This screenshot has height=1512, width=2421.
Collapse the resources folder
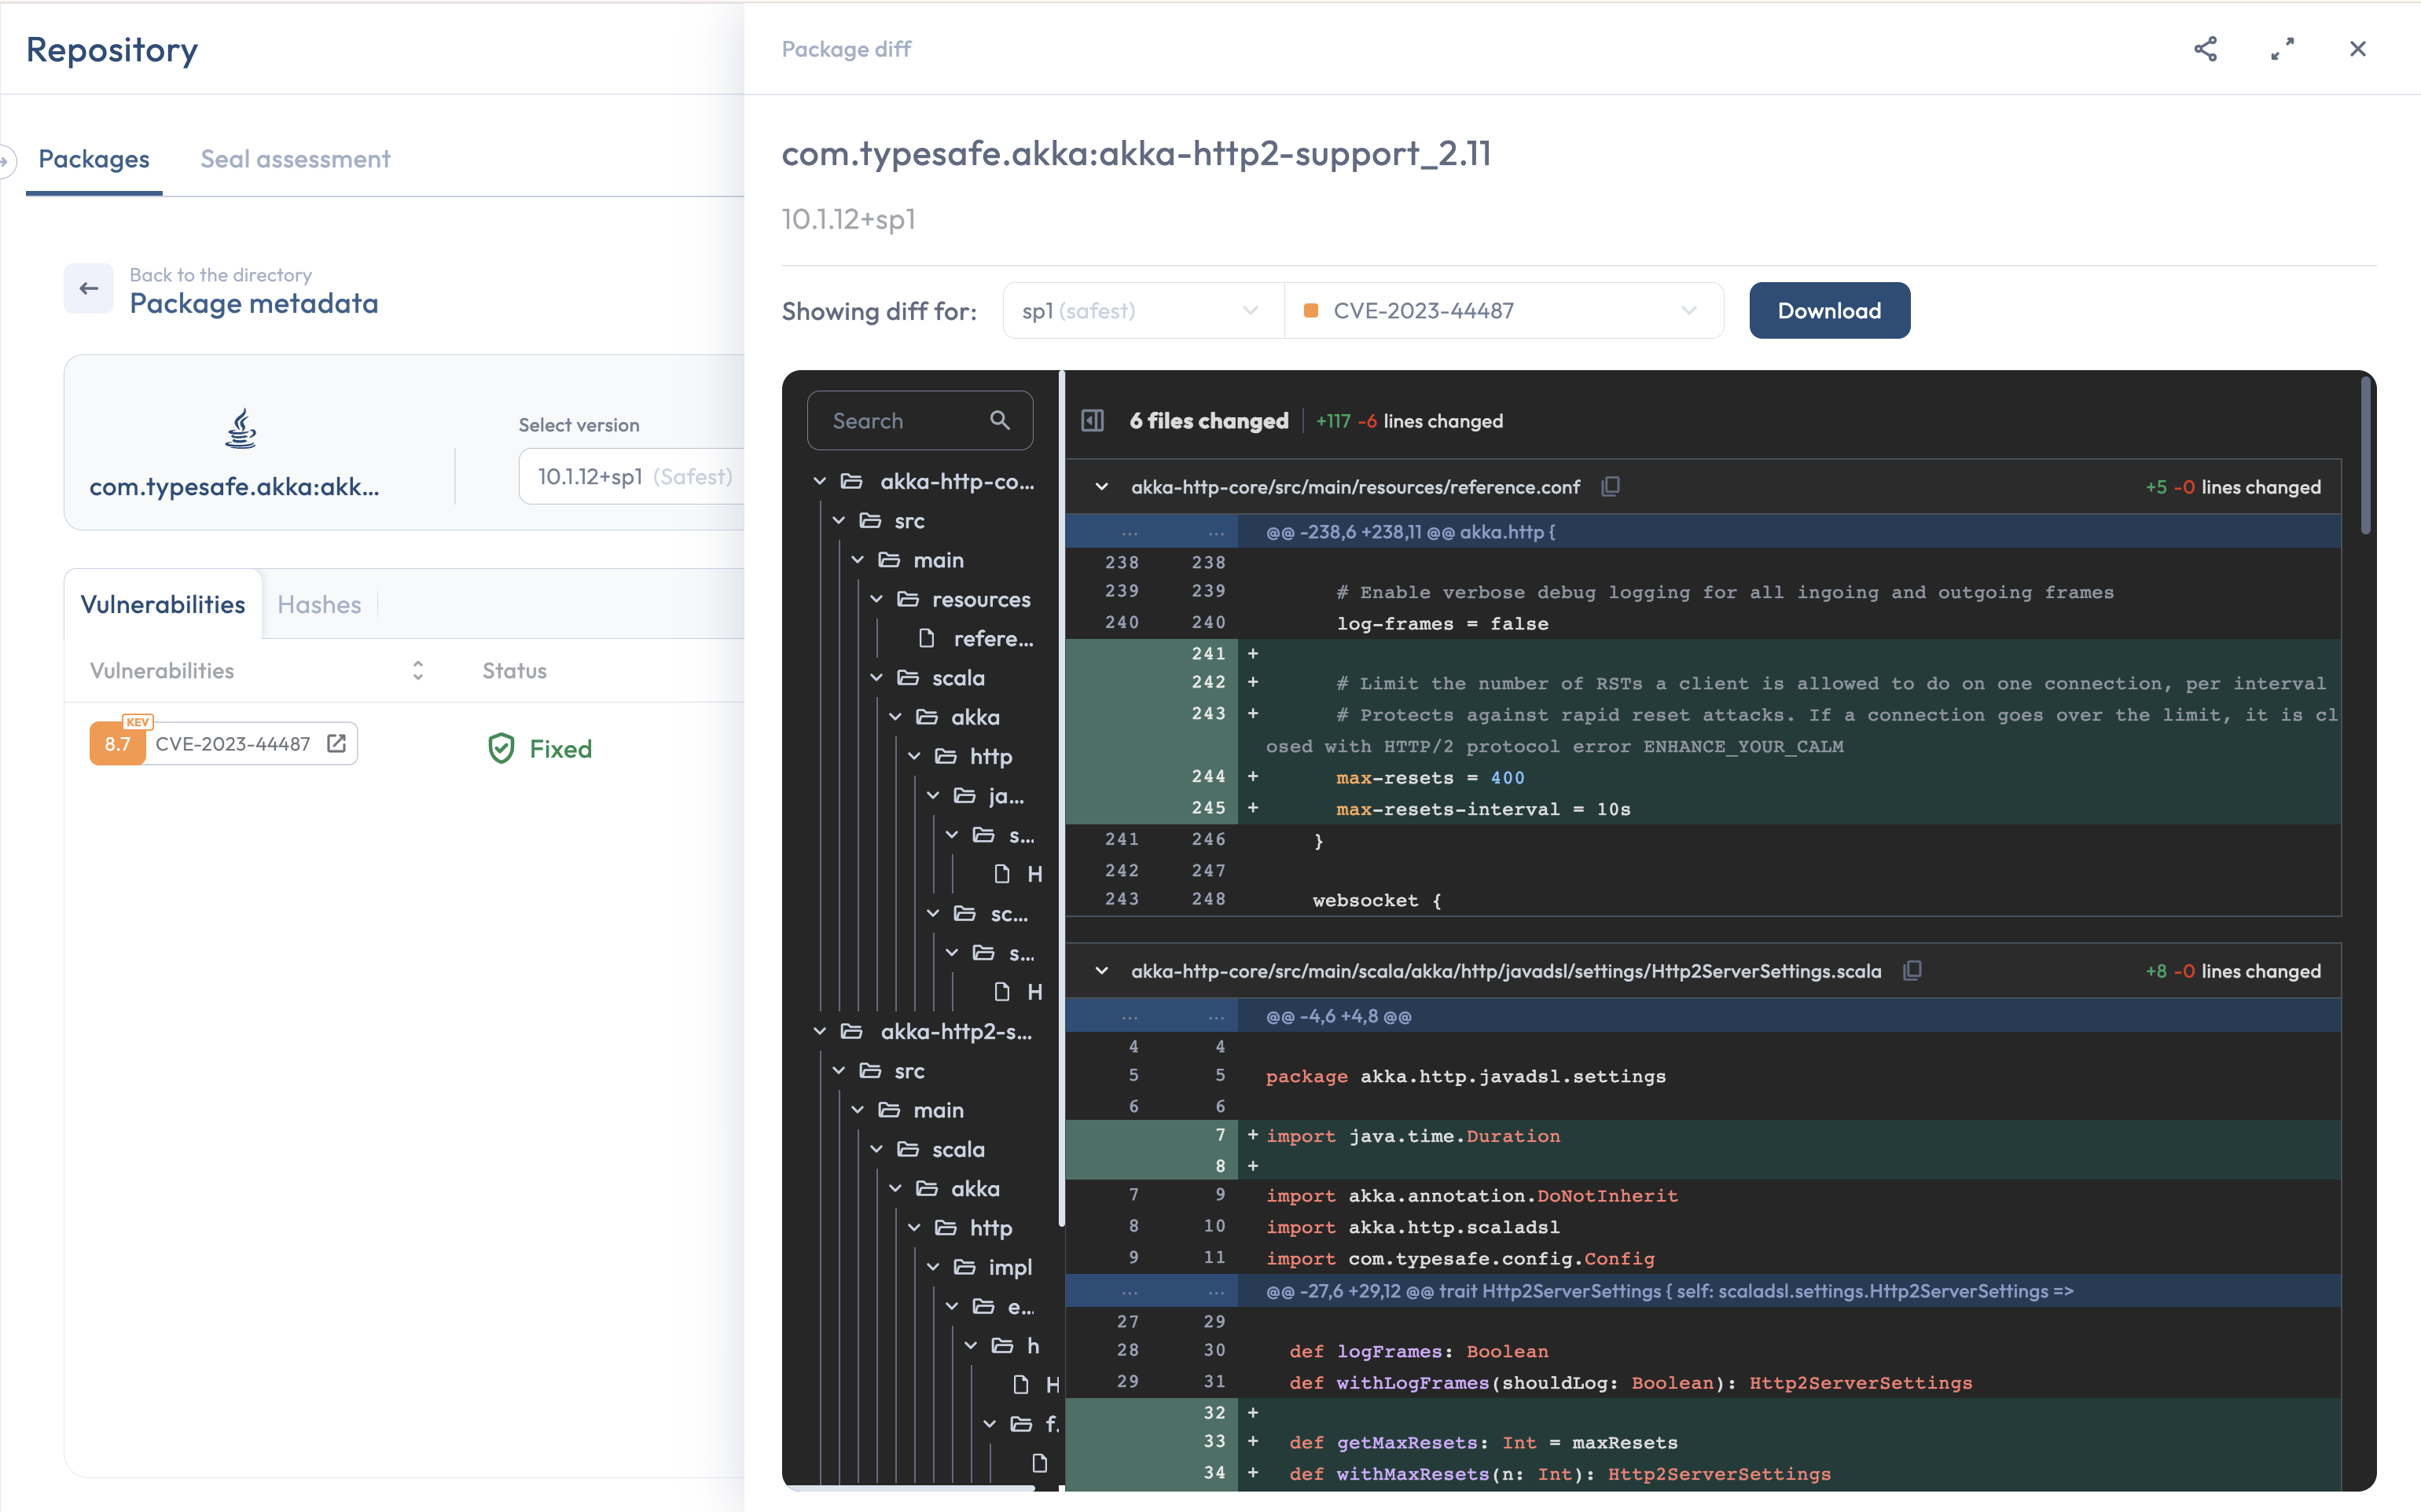pos(876,599)
